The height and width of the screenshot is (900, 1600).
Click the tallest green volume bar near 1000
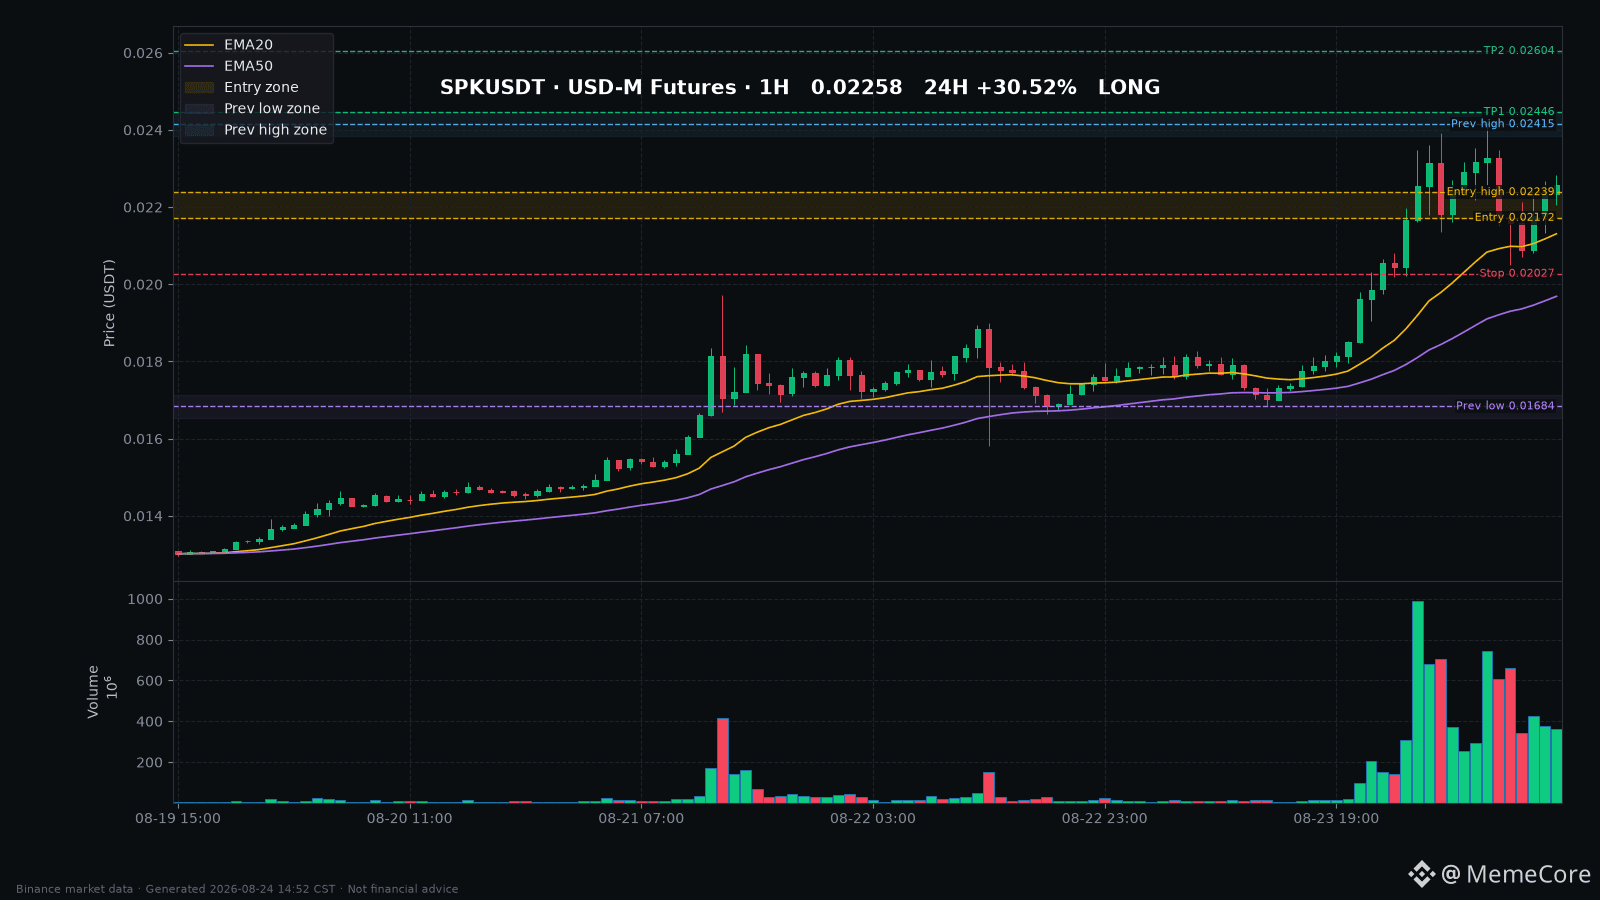pos(1418,702)
